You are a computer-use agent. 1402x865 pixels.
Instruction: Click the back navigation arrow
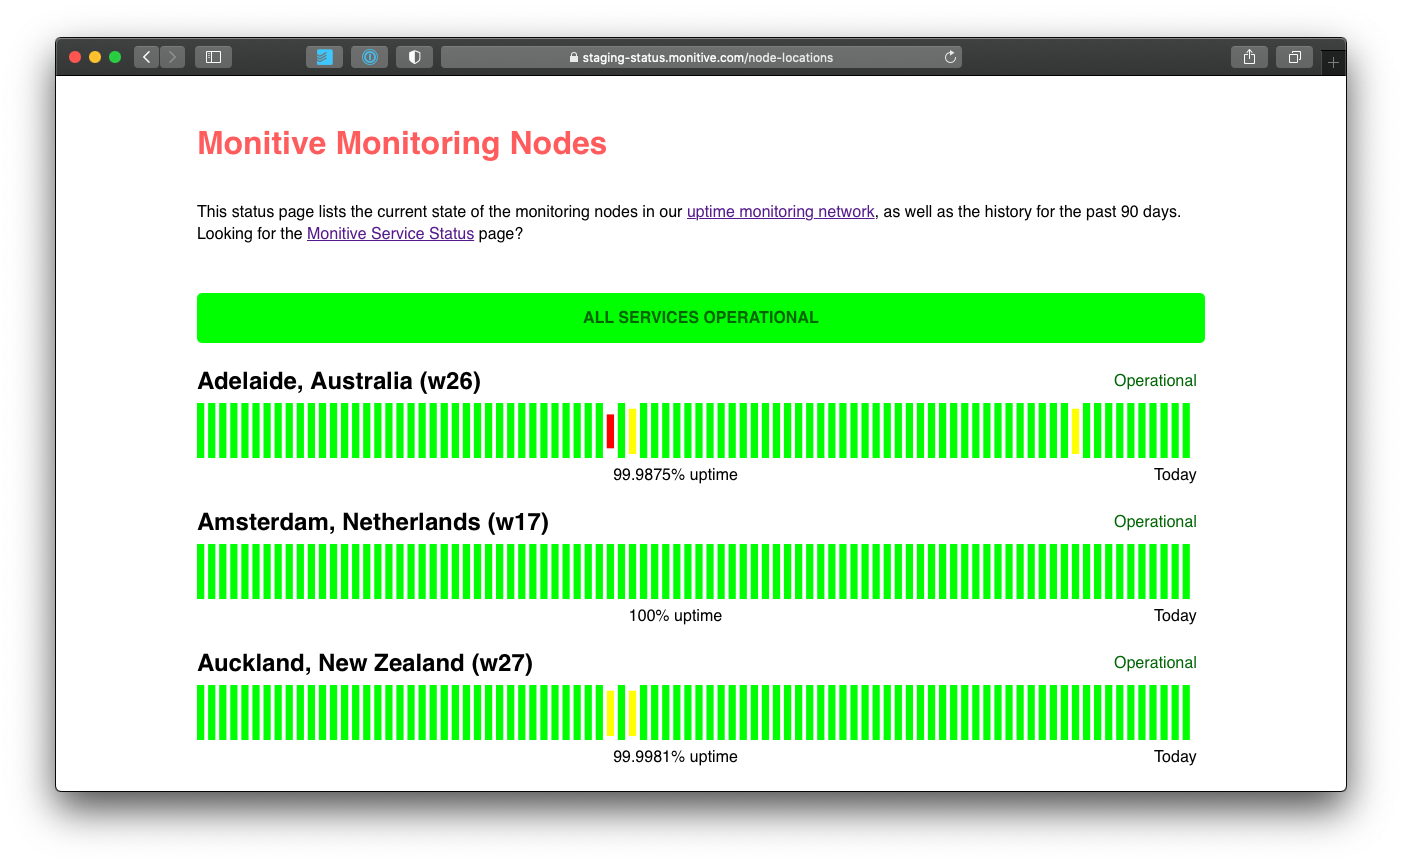(146, 57)
